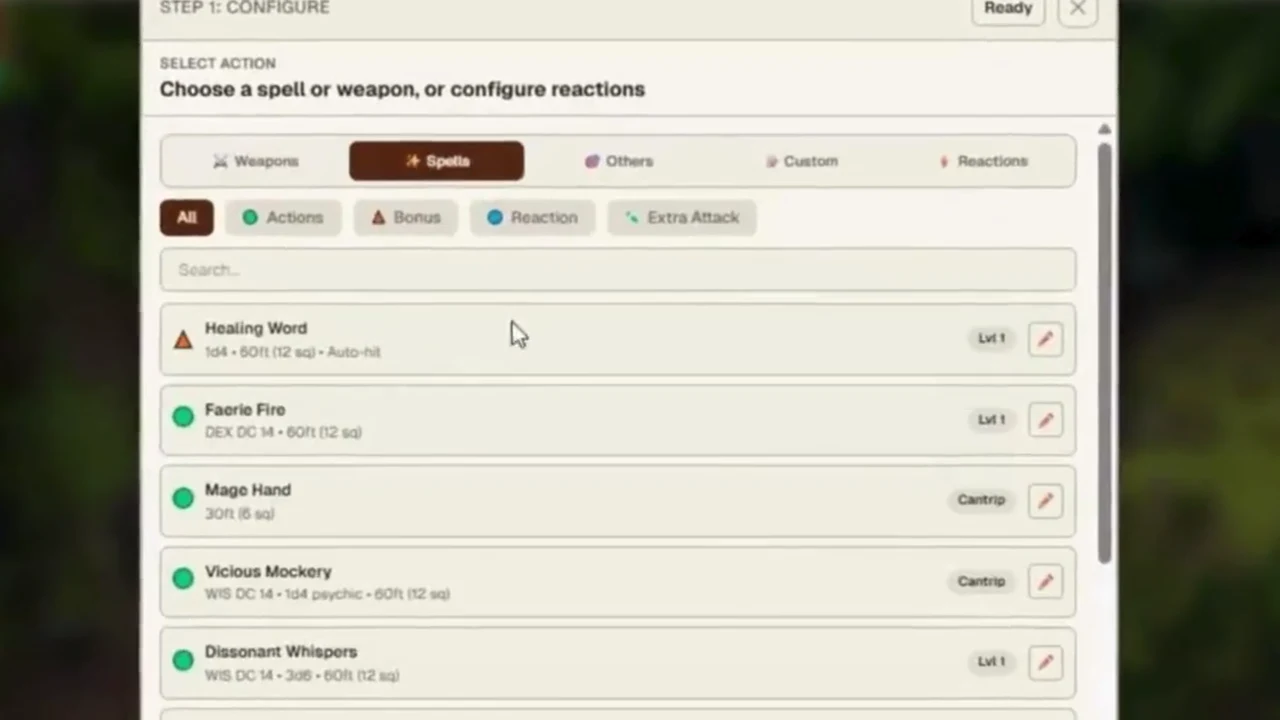Click the Ready button
Viewport: 1280px width, 720px height.
[x=1008, y=9]
